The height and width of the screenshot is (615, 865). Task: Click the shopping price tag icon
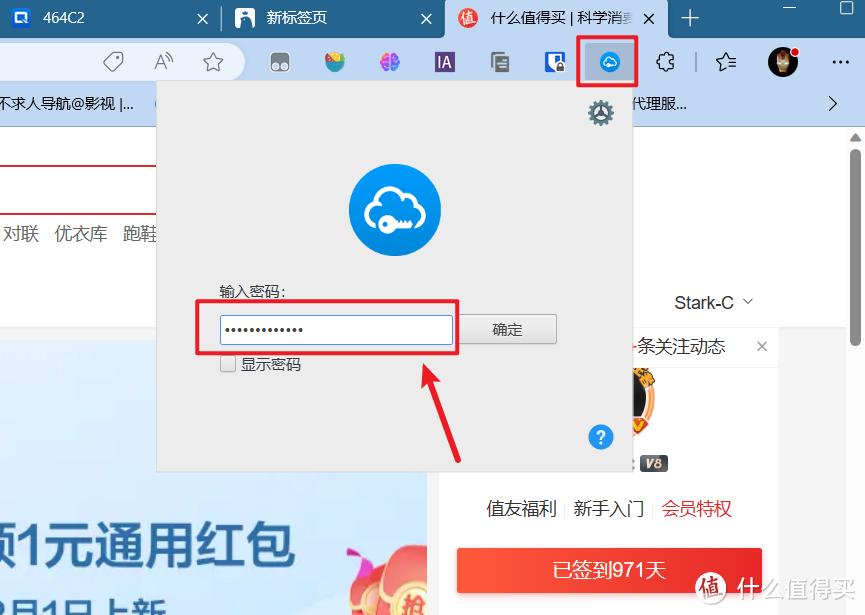(114, 62)
